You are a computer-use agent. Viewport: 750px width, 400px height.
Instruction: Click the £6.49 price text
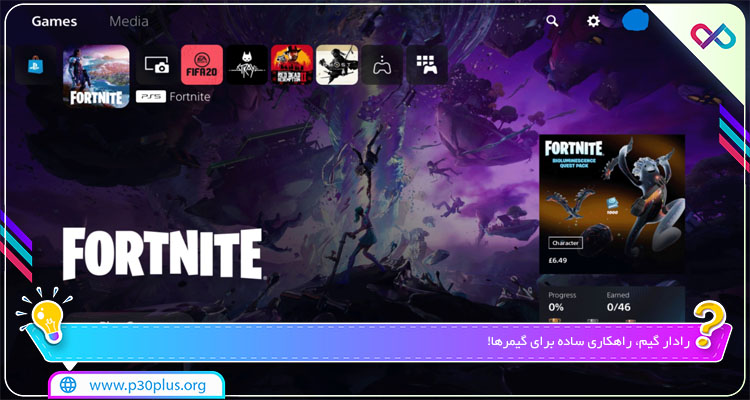coord(557,261)
